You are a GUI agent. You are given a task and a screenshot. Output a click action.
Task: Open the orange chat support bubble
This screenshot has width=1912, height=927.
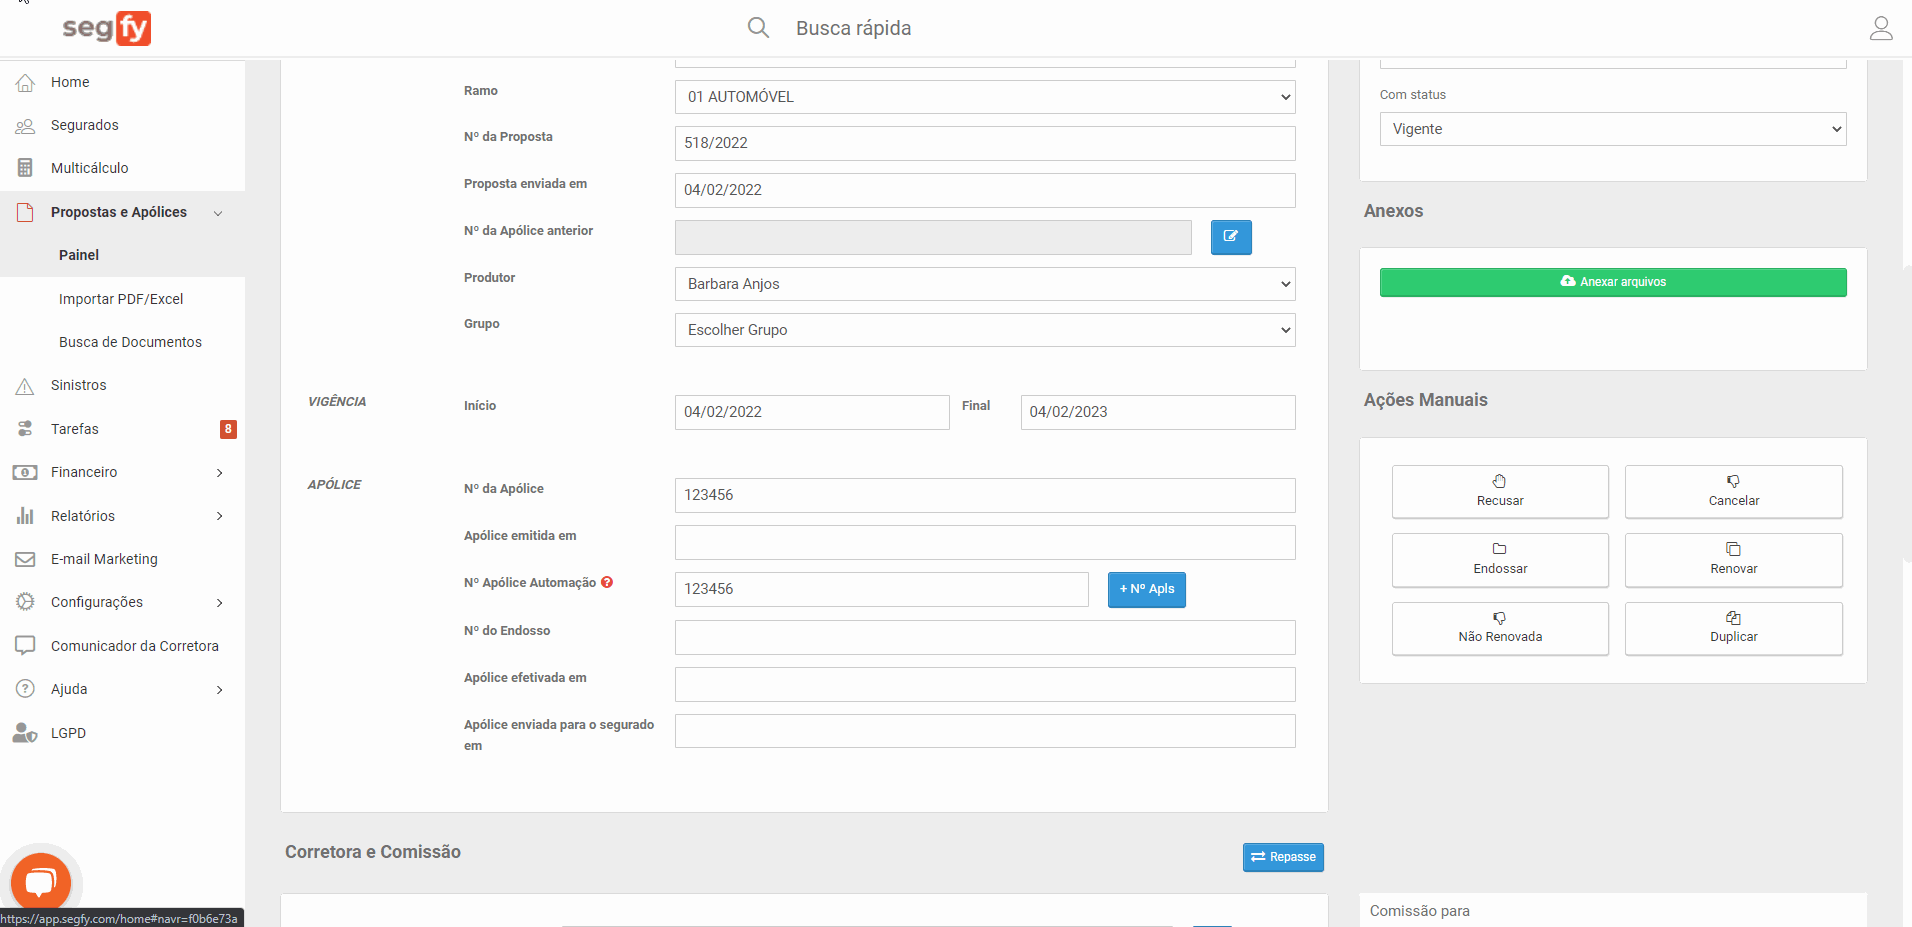pos(40,882)
